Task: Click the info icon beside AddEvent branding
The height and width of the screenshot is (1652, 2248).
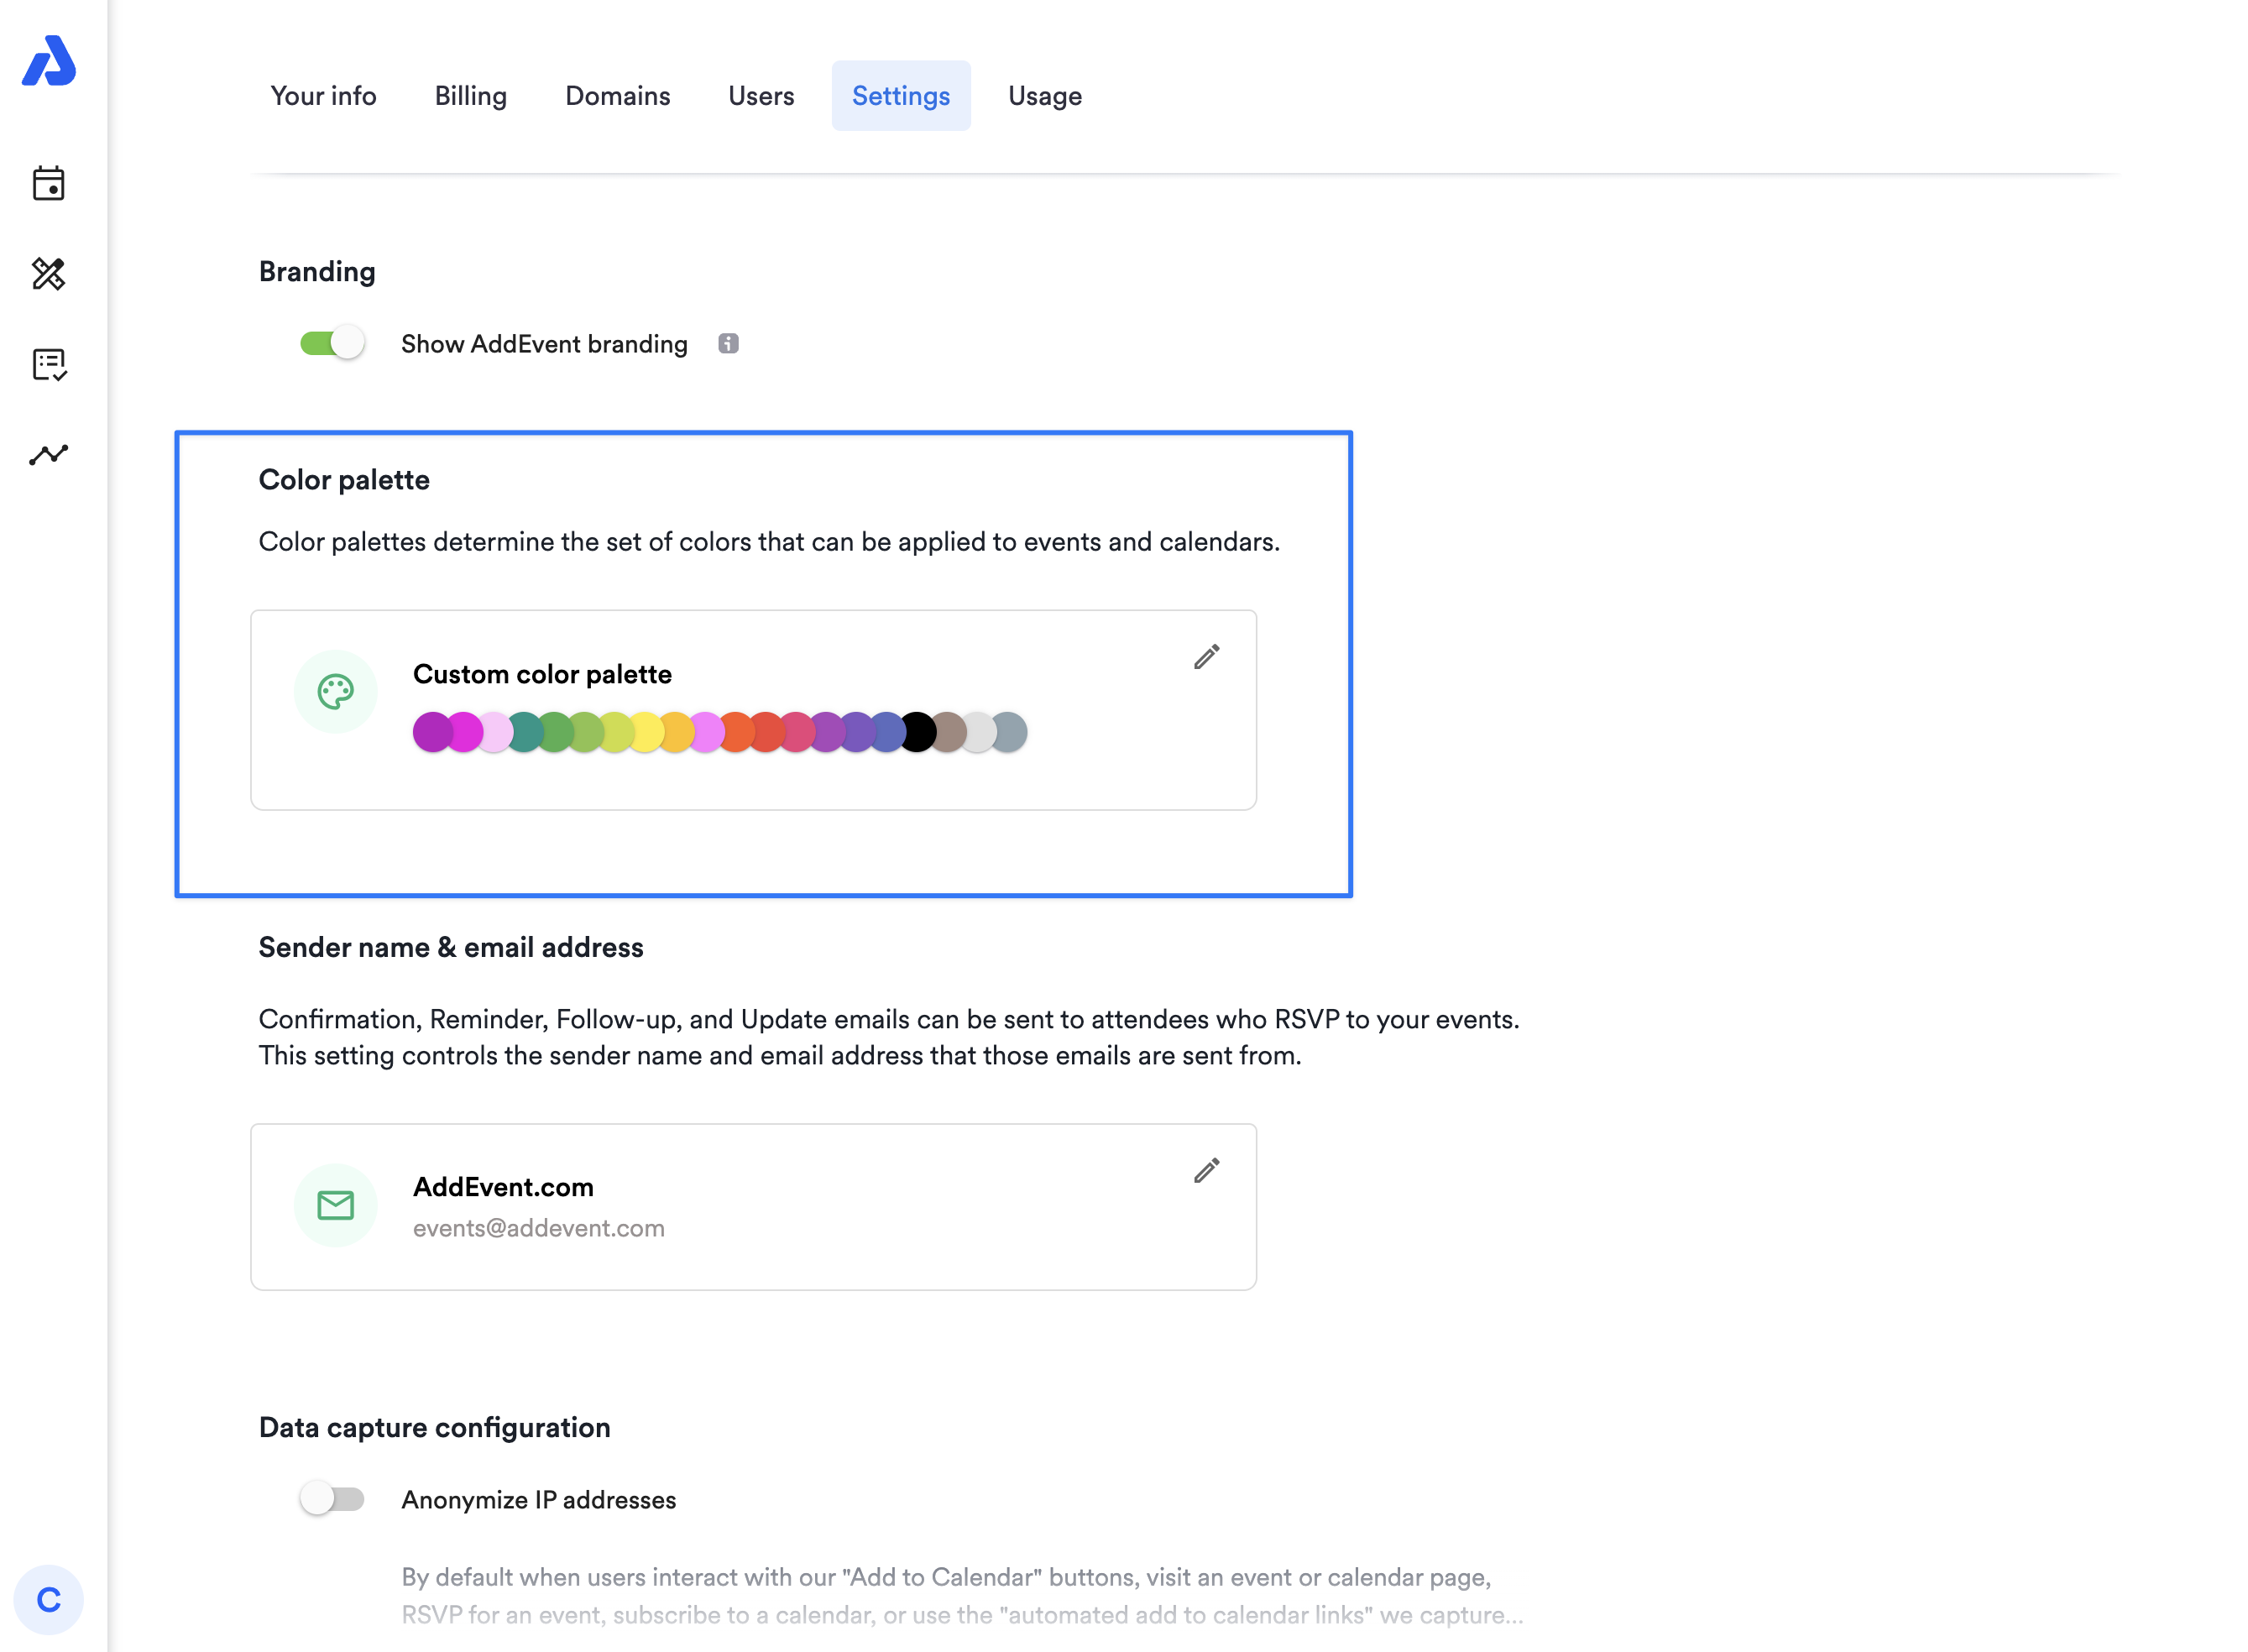Action: point(728,344)
